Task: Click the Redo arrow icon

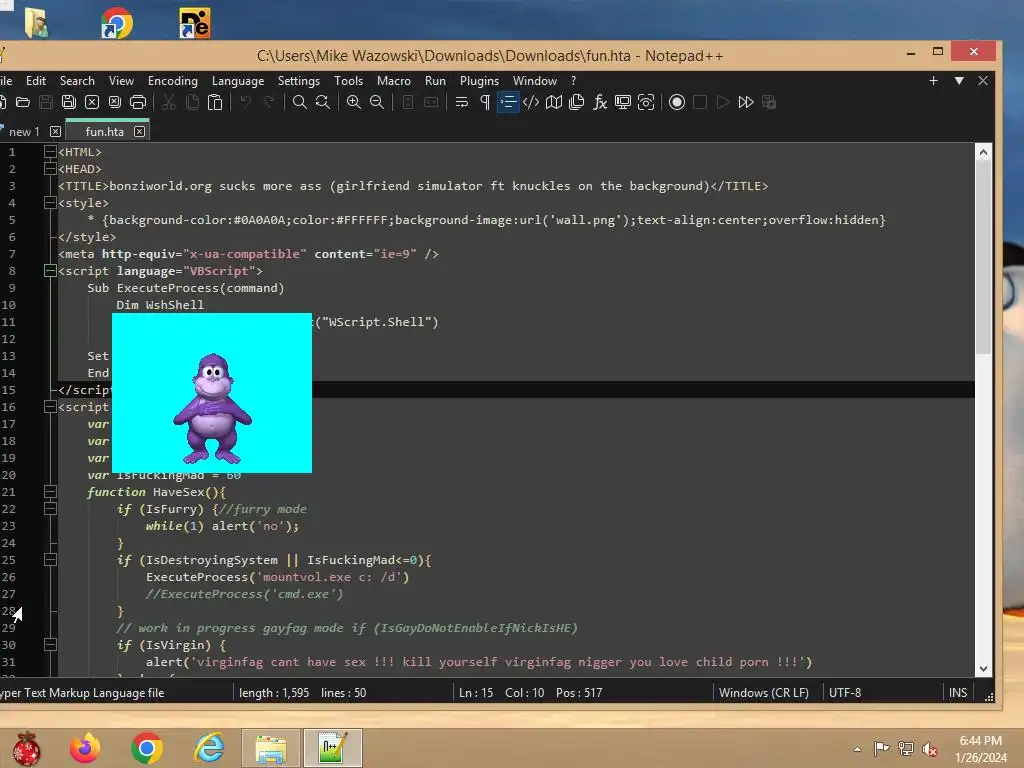Action: 269,102
